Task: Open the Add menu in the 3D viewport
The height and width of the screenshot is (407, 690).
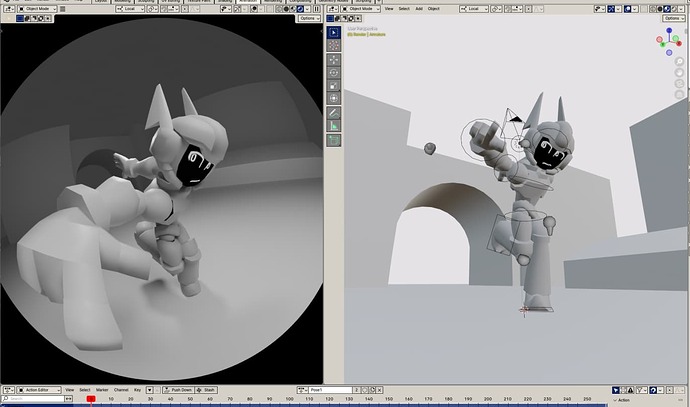Action: (x=419, y=9)
